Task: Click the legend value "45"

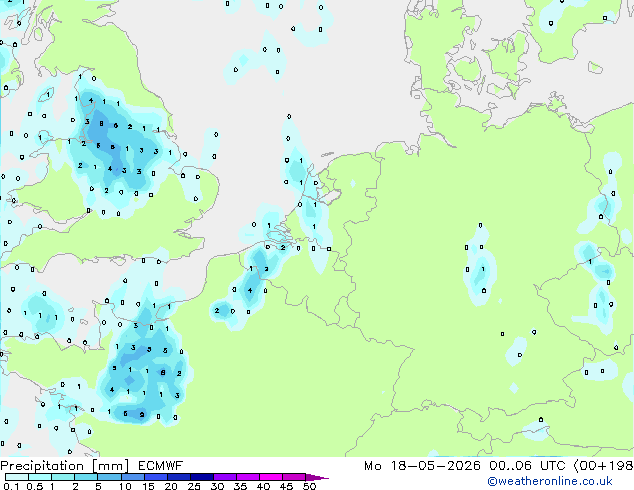Action: click(x=286, y=486)
